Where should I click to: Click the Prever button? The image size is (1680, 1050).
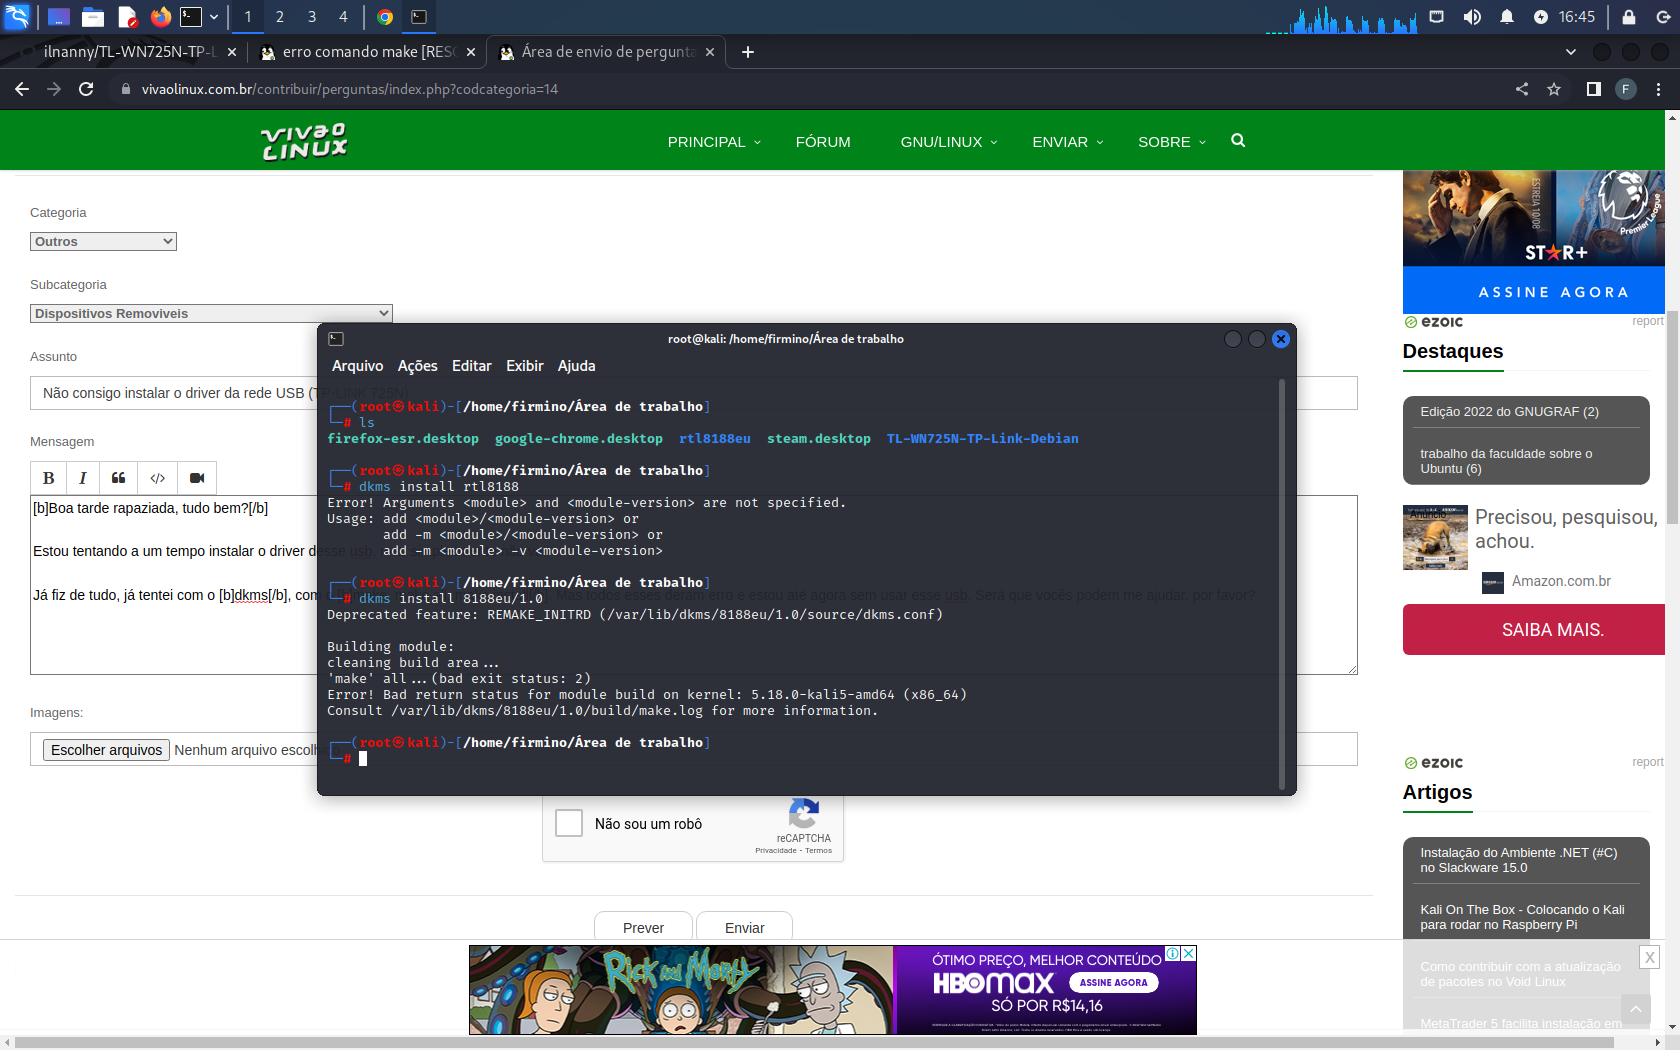[x=643, y=927]
